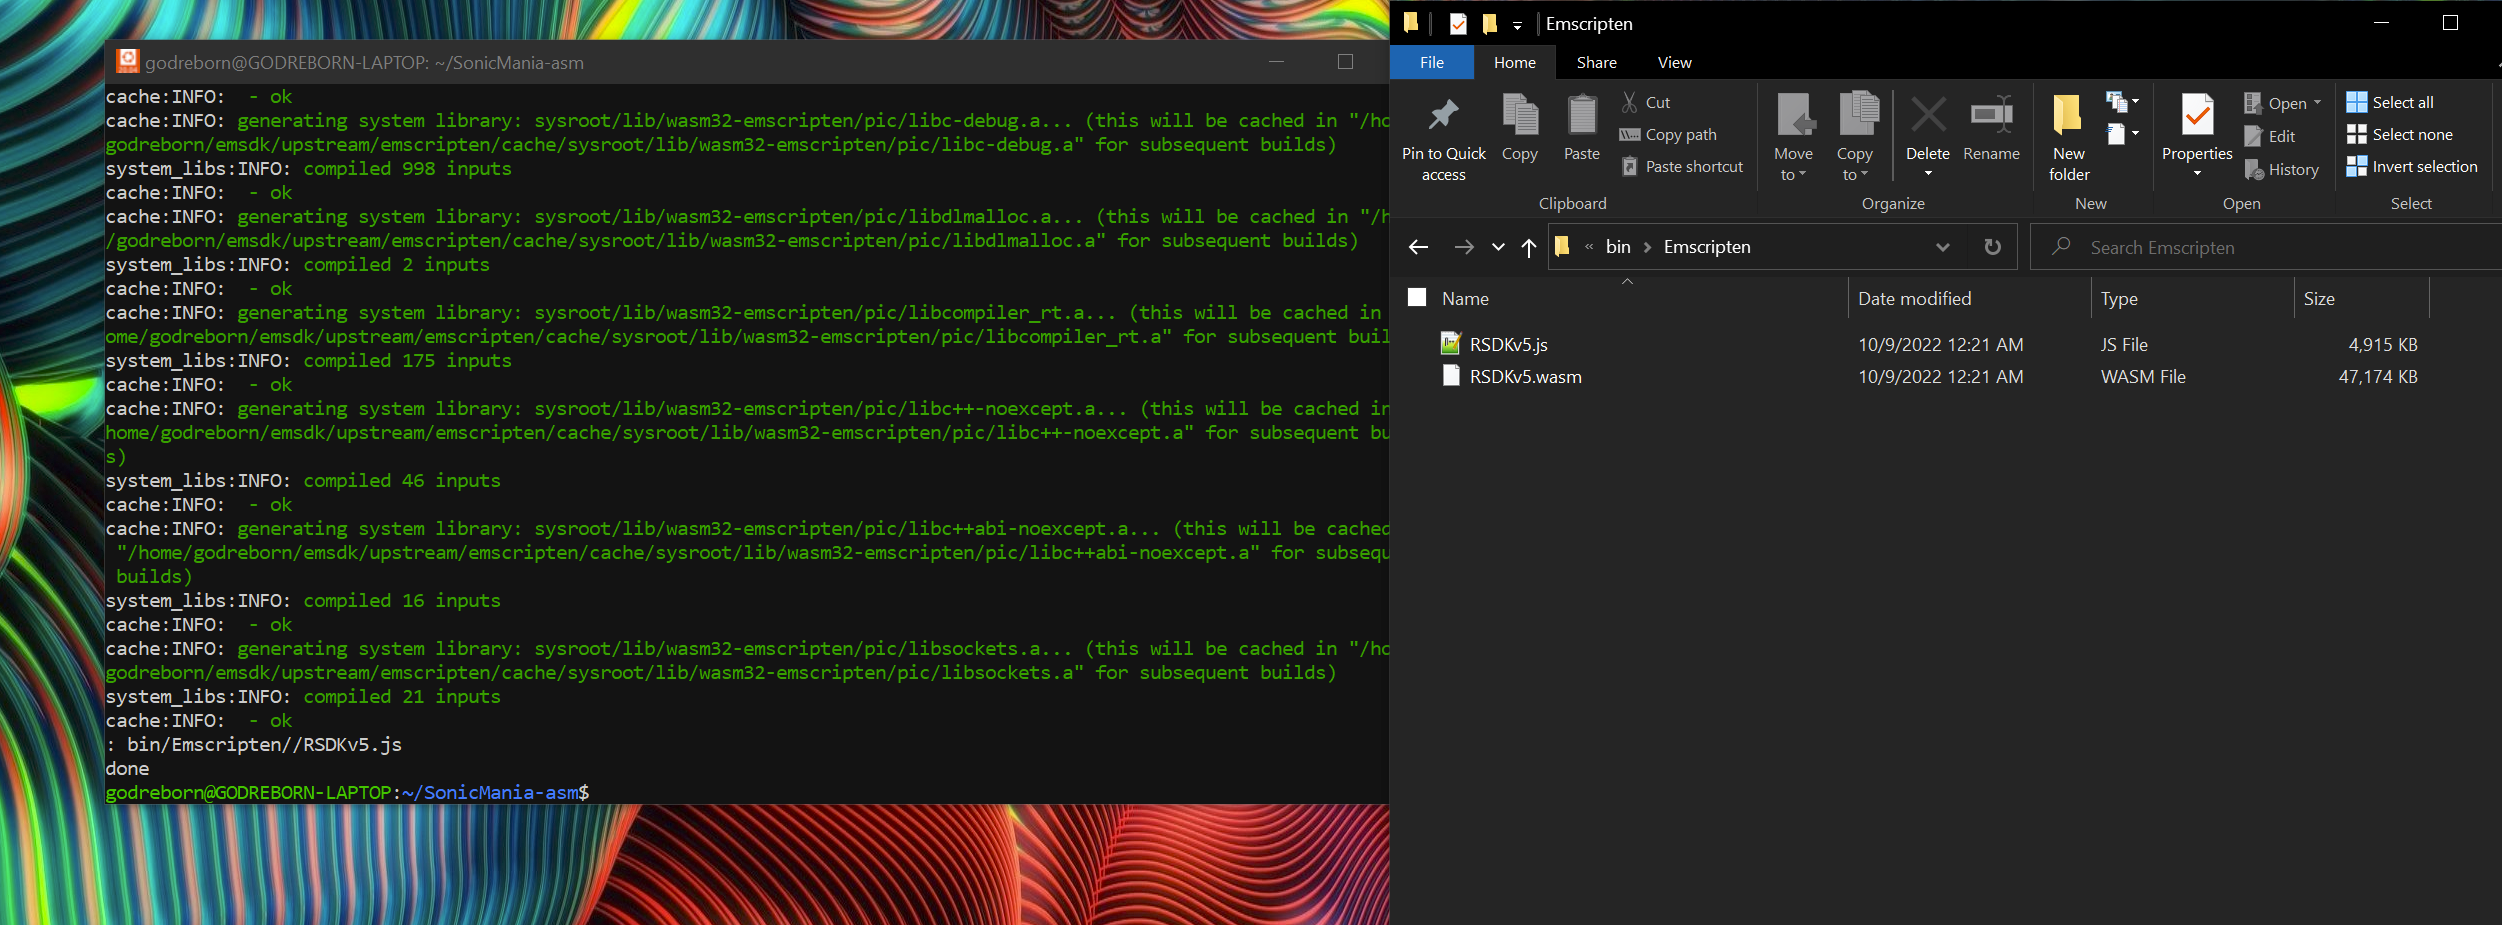Open Customize Quick Access Toolbar dropdown
The height and width of the screenshot is (925, 2502).
pos(1517,25)
